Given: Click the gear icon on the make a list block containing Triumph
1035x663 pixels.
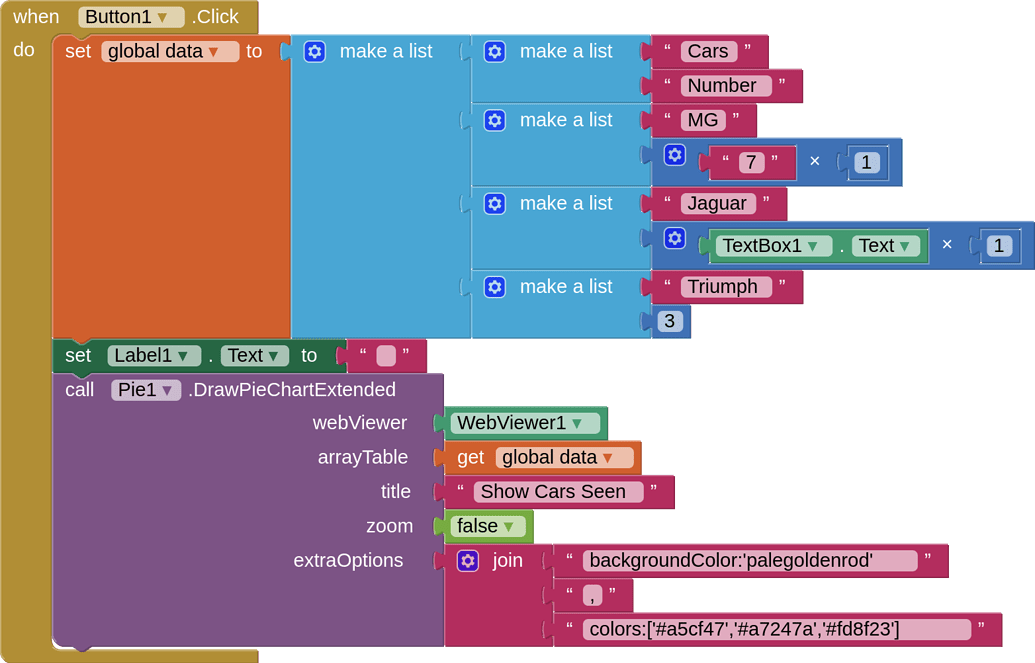Looking at the screenshot, I should pyautogui.click(x=494, y=287).
